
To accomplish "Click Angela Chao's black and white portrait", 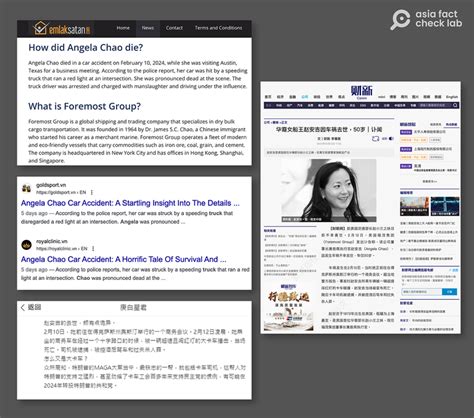I will [x=329, y=190].
